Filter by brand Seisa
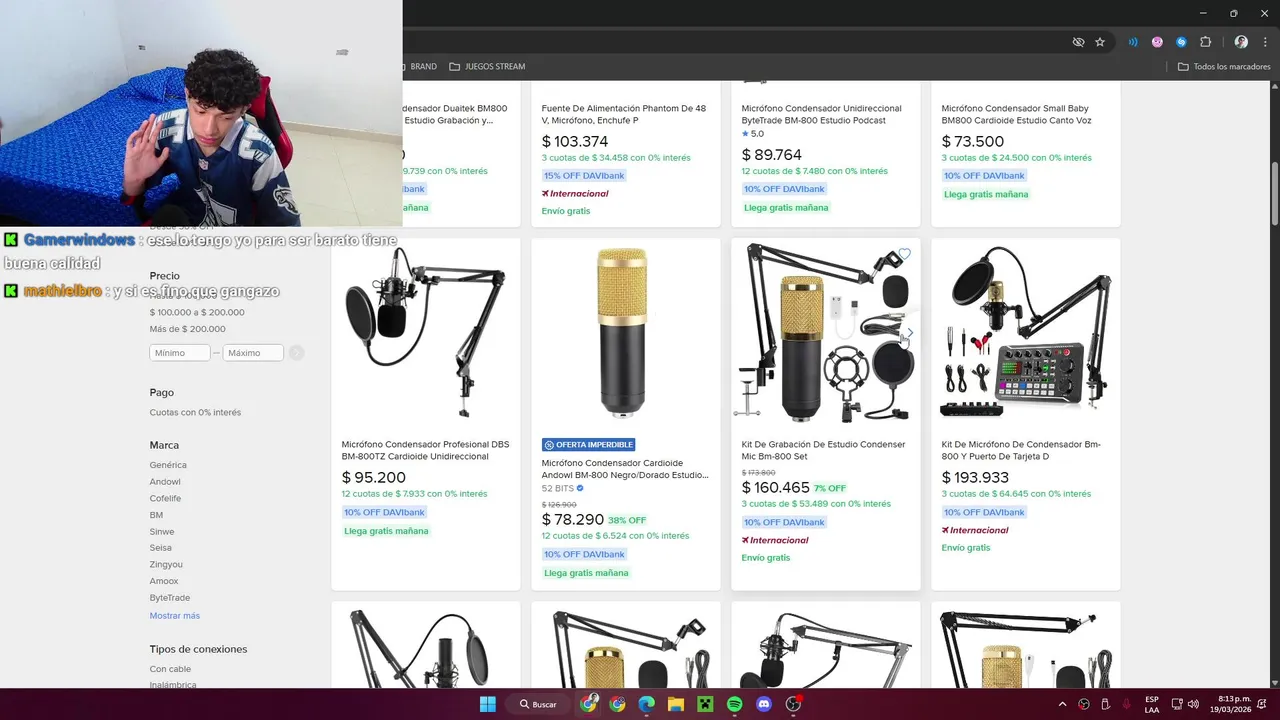The image size is (1280, 720). 161,548
